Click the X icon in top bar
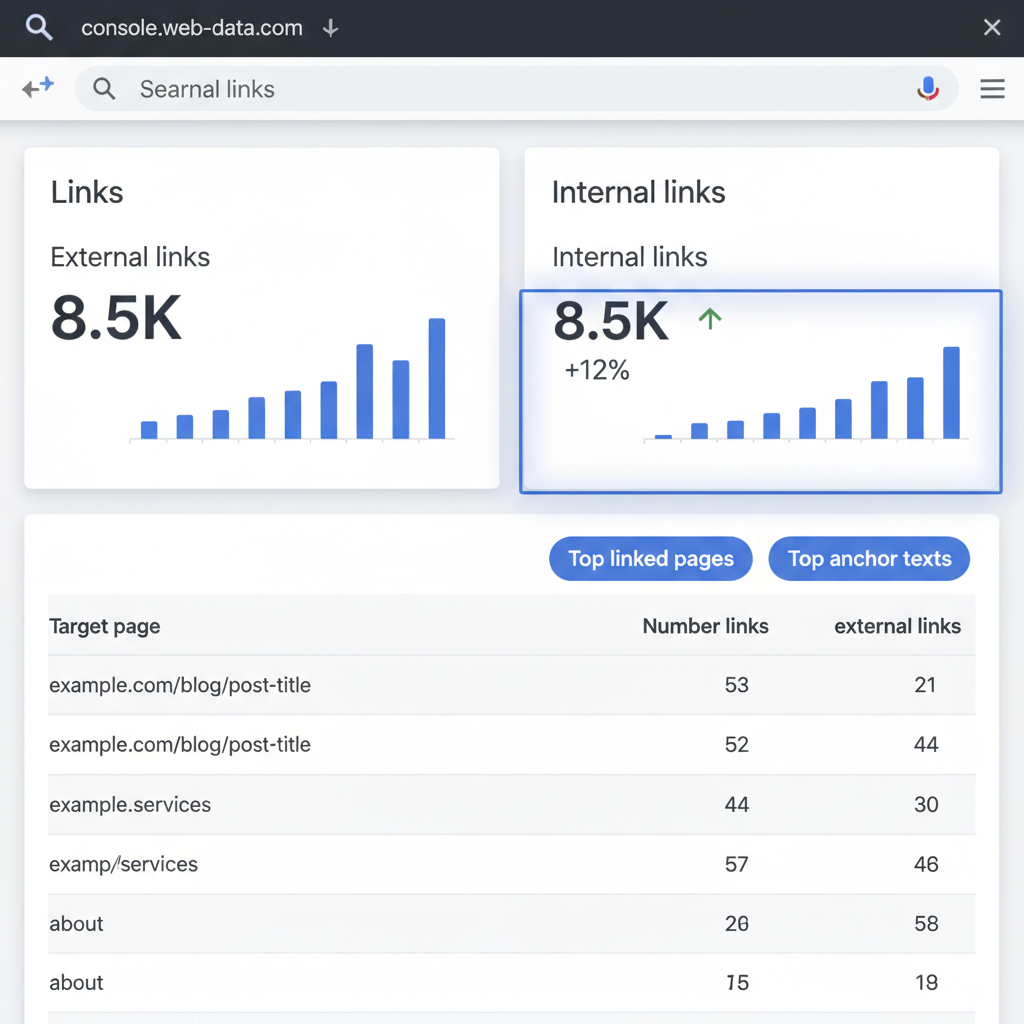 (x=991, y=28)
